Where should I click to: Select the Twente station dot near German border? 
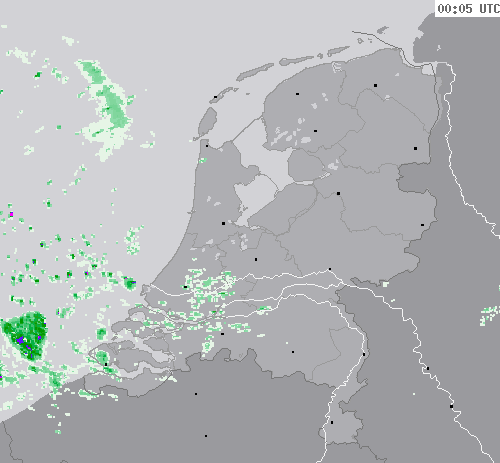422,225
